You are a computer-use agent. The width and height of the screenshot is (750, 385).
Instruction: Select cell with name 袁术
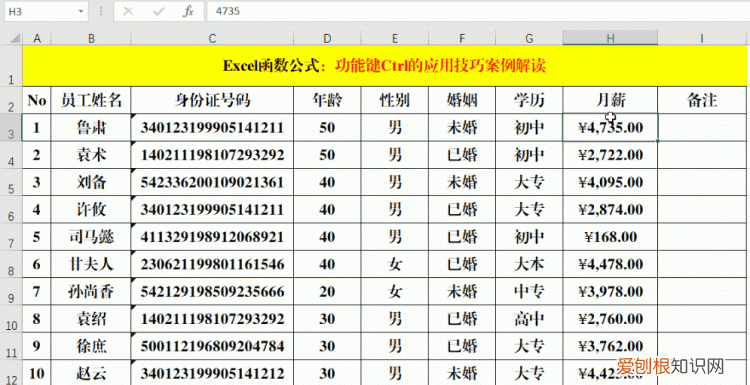(91, 155)
